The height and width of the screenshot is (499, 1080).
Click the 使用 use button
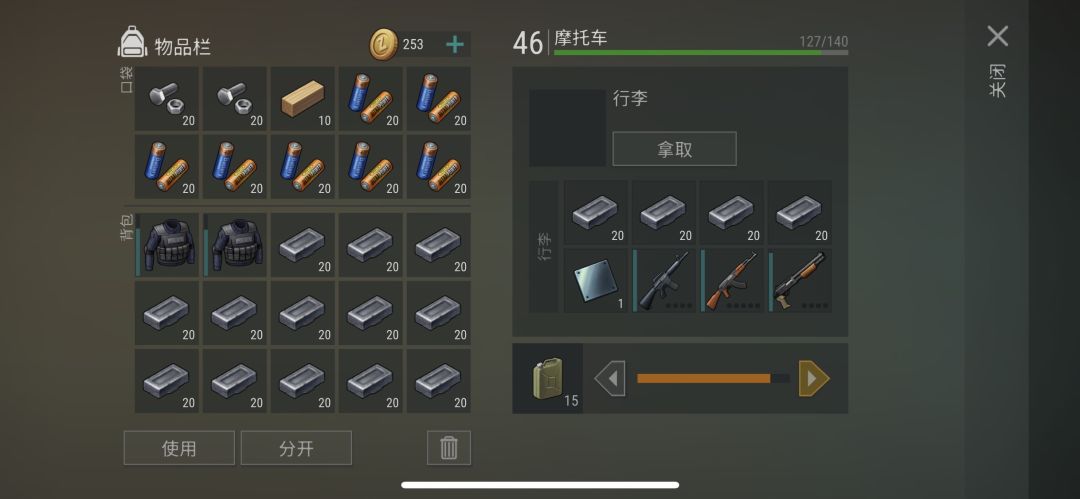pos(179,448)
